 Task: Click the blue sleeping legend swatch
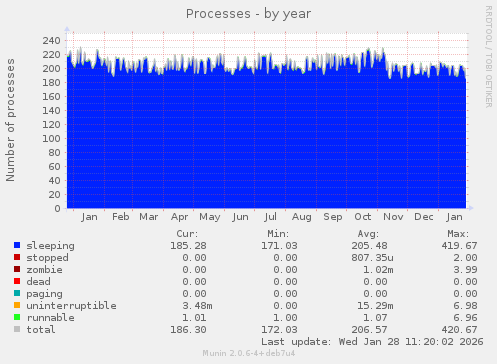pyautogui.click(x=17, y=245)
